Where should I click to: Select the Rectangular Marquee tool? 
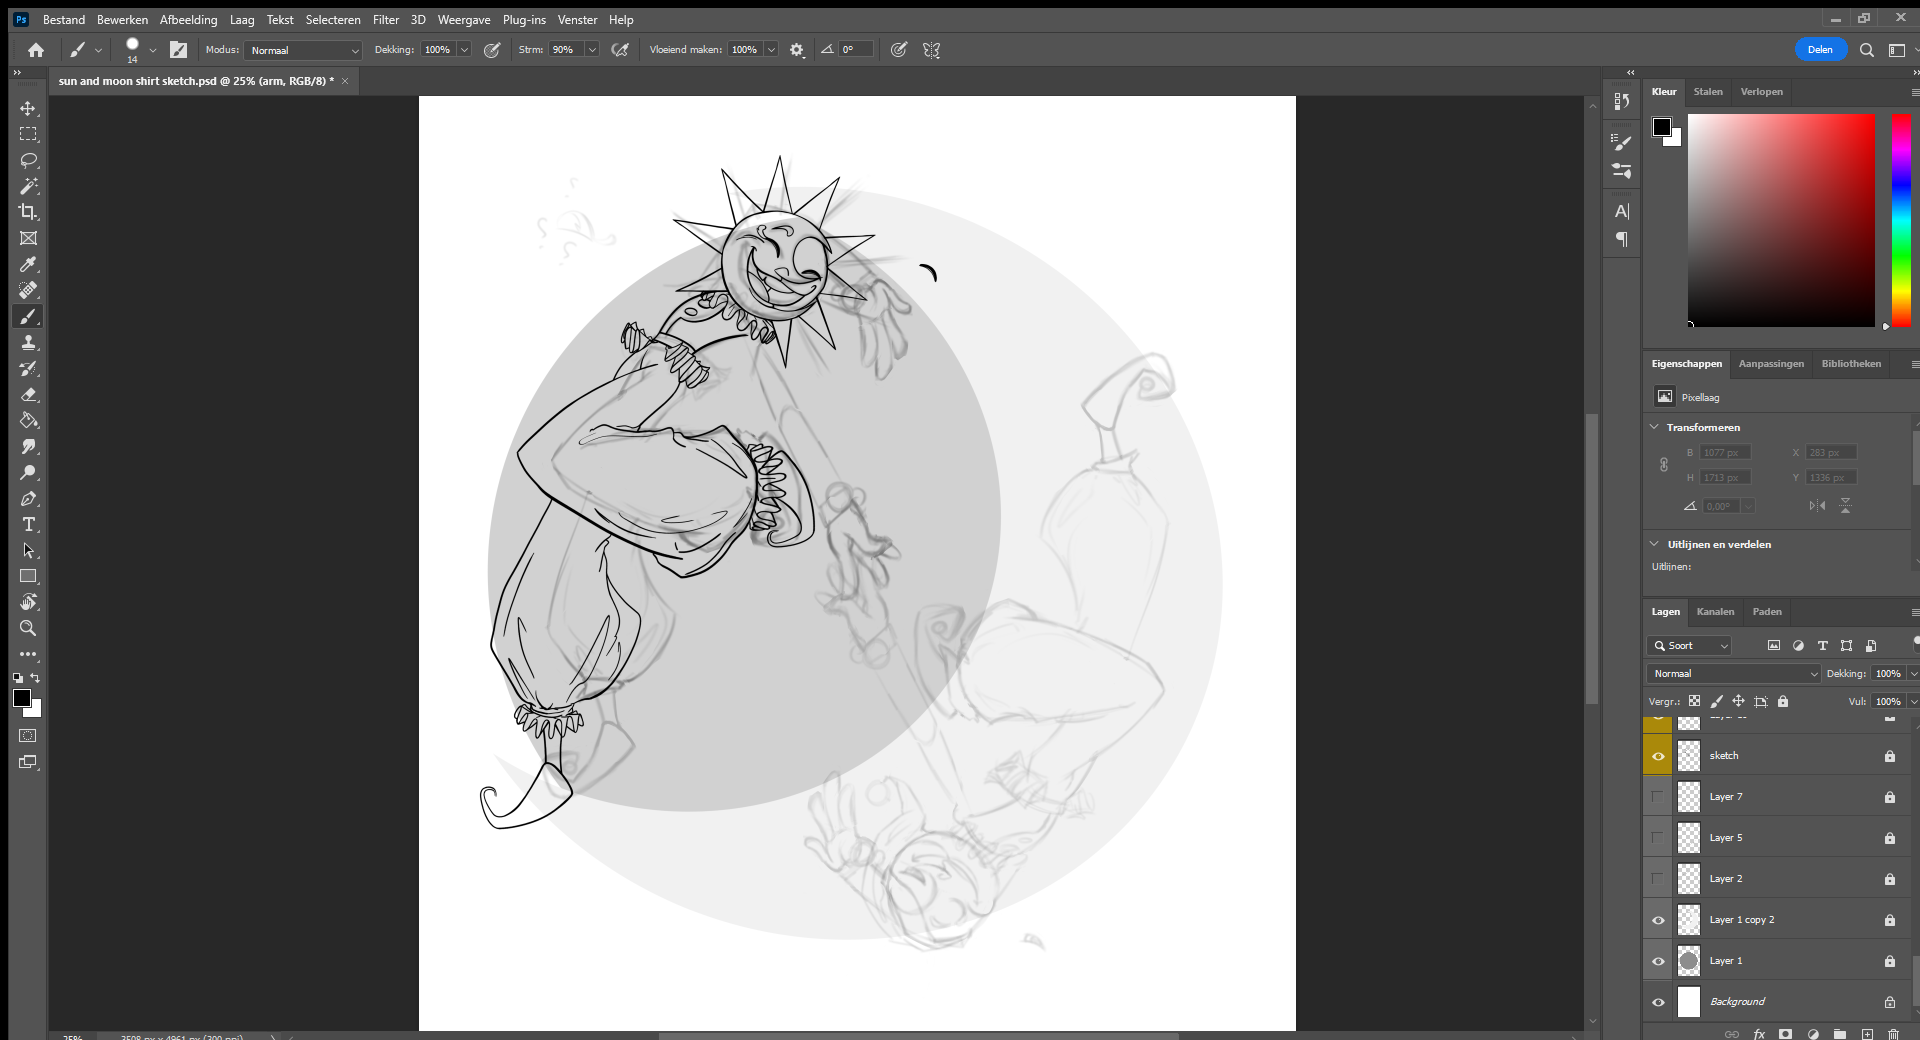[x=28, y=134]
